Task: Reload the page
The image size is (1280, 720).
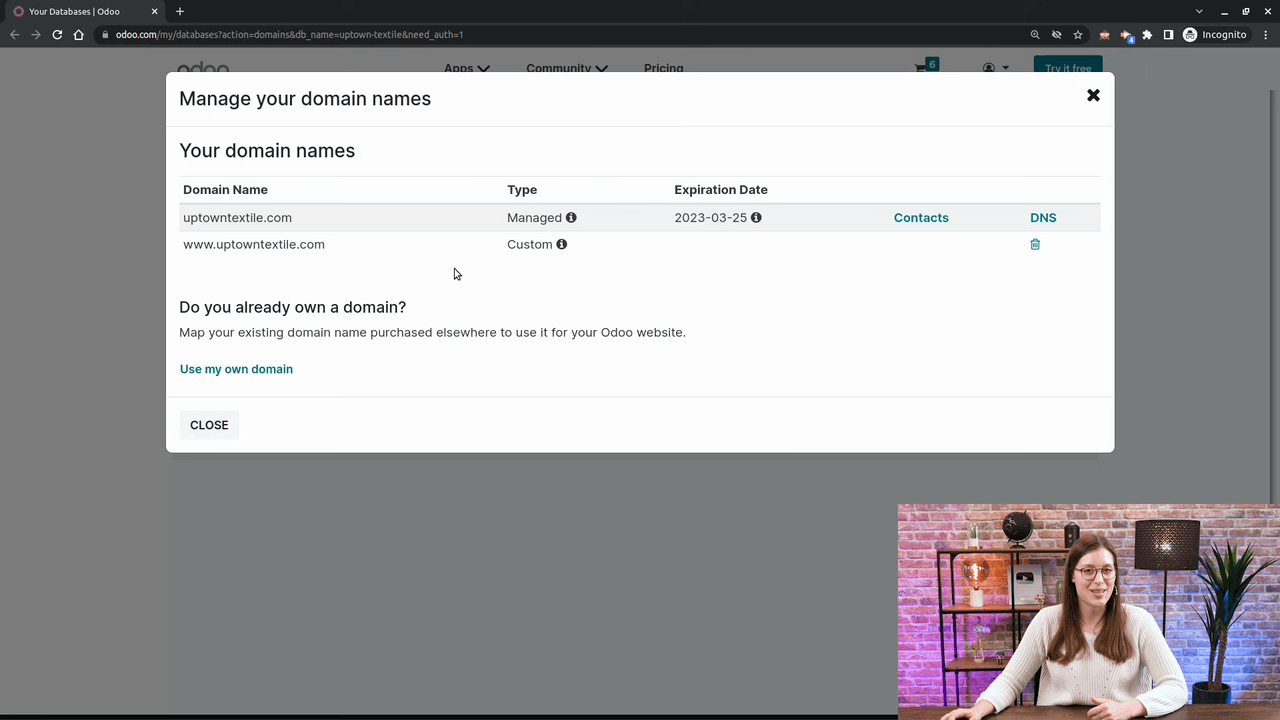Action: (57, 35)
